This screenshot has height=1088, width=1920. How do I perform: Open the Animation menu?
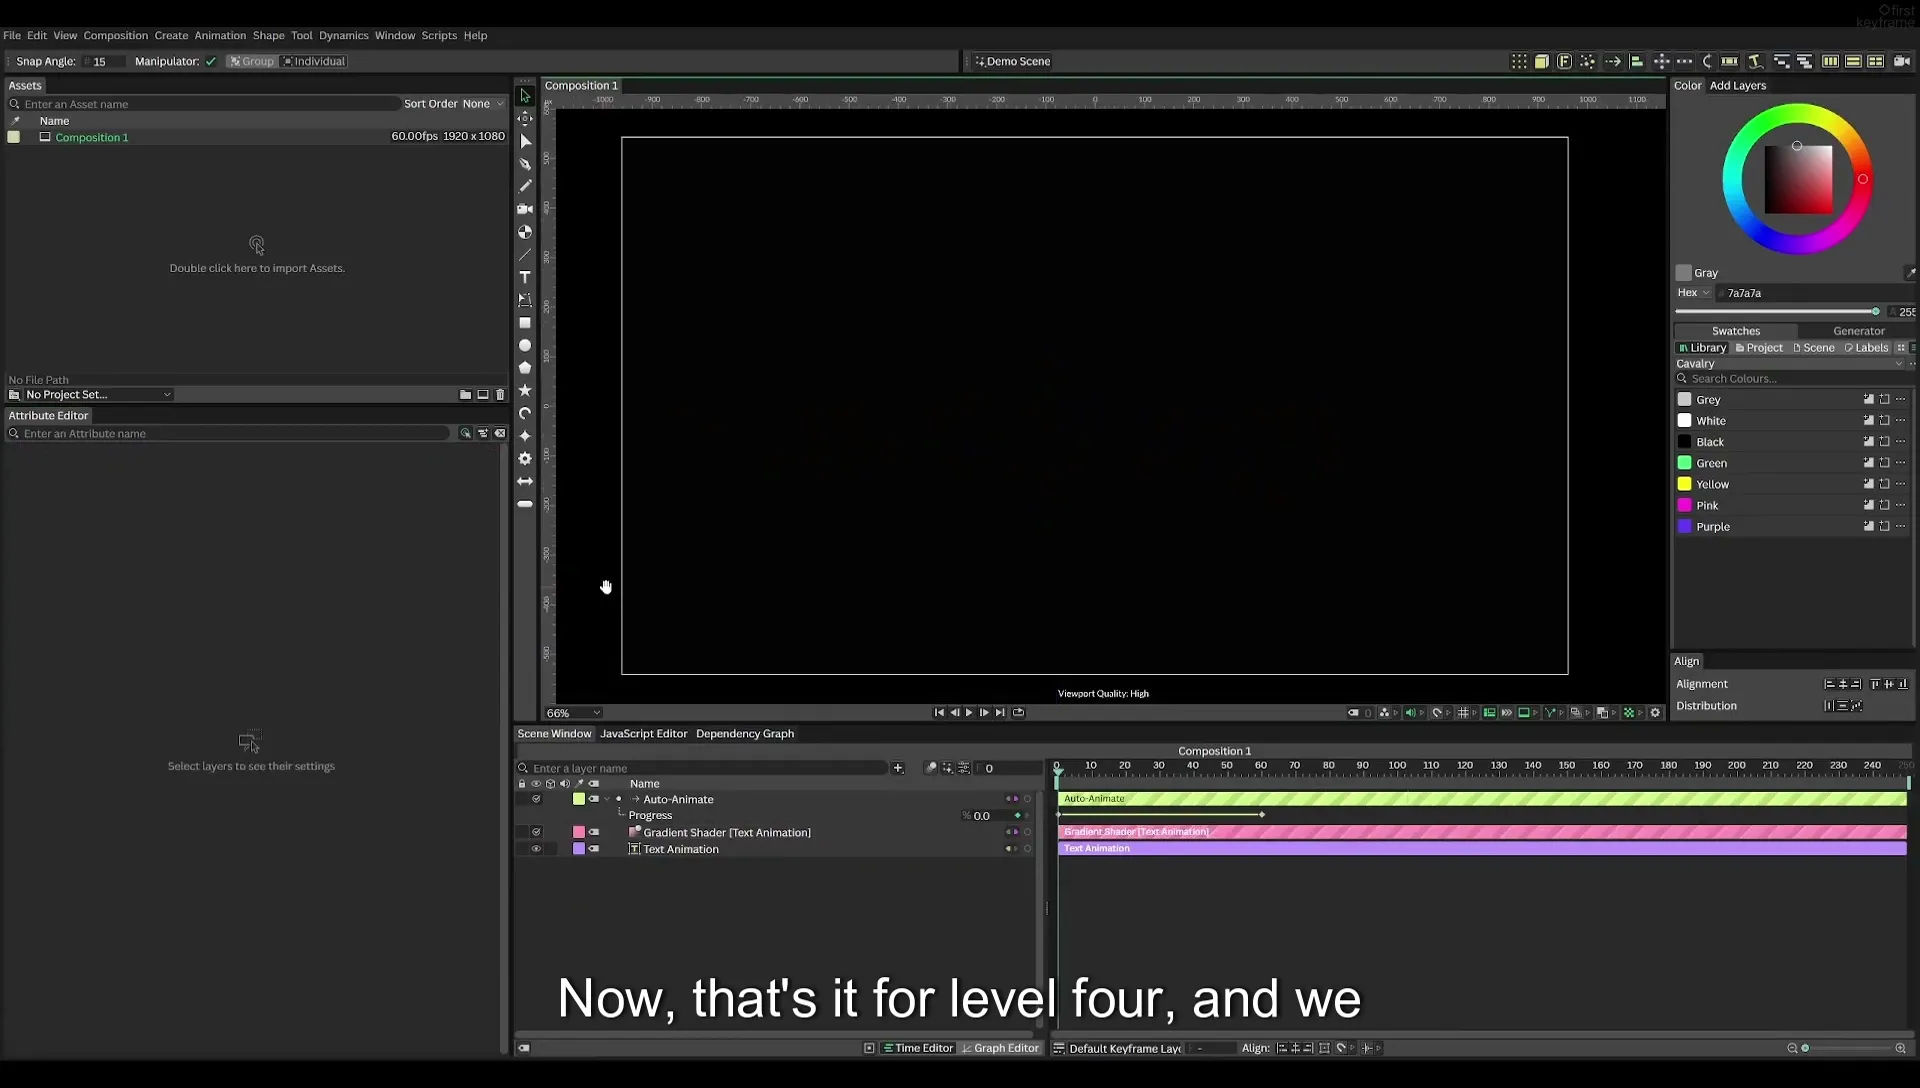(220, 35)
